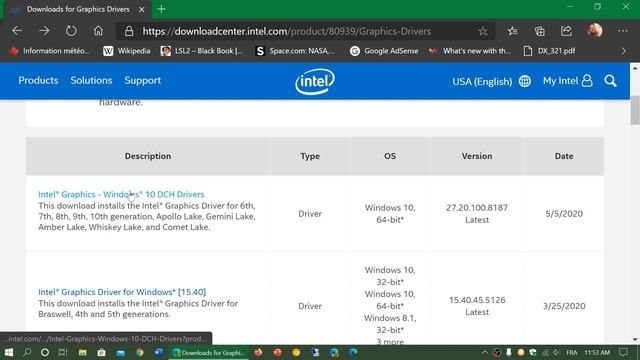Image resolution: width=640 pixels, height=360 pixels.
Task: Open Intel Graphics - Windows 10 DCH Drivers link
Action: click(121, 194)
